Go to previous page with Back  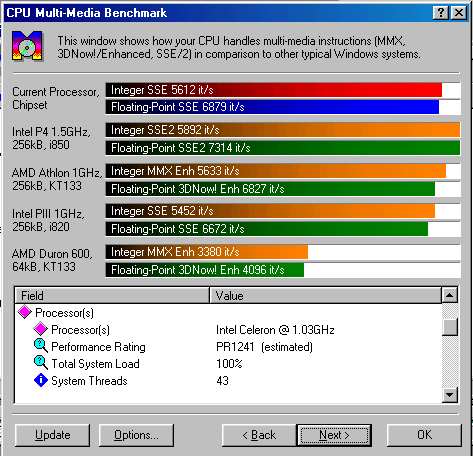click(259, 435)
